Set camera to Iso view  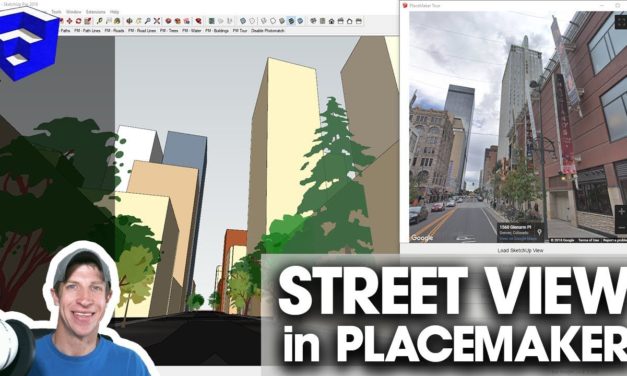pos(313,21)
